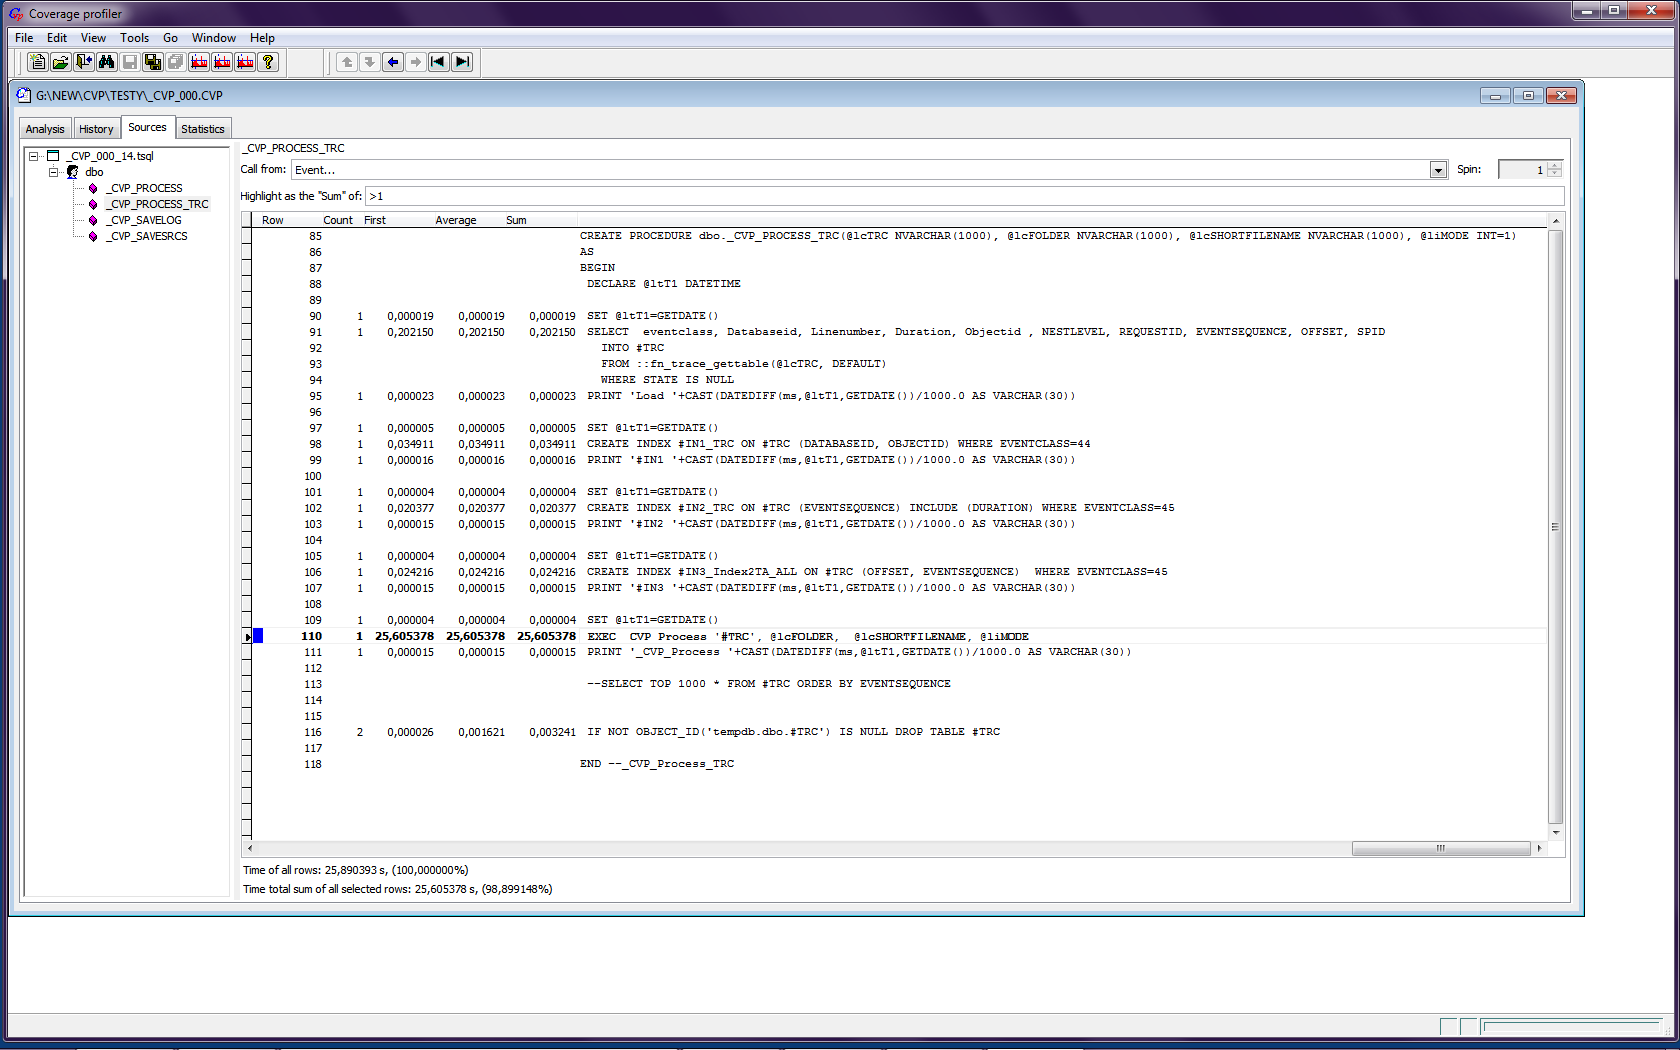This screenshot has height=1050, width=1680.
Task: Click the horizontal scrollbar left arrow
Action: [249, 848]
